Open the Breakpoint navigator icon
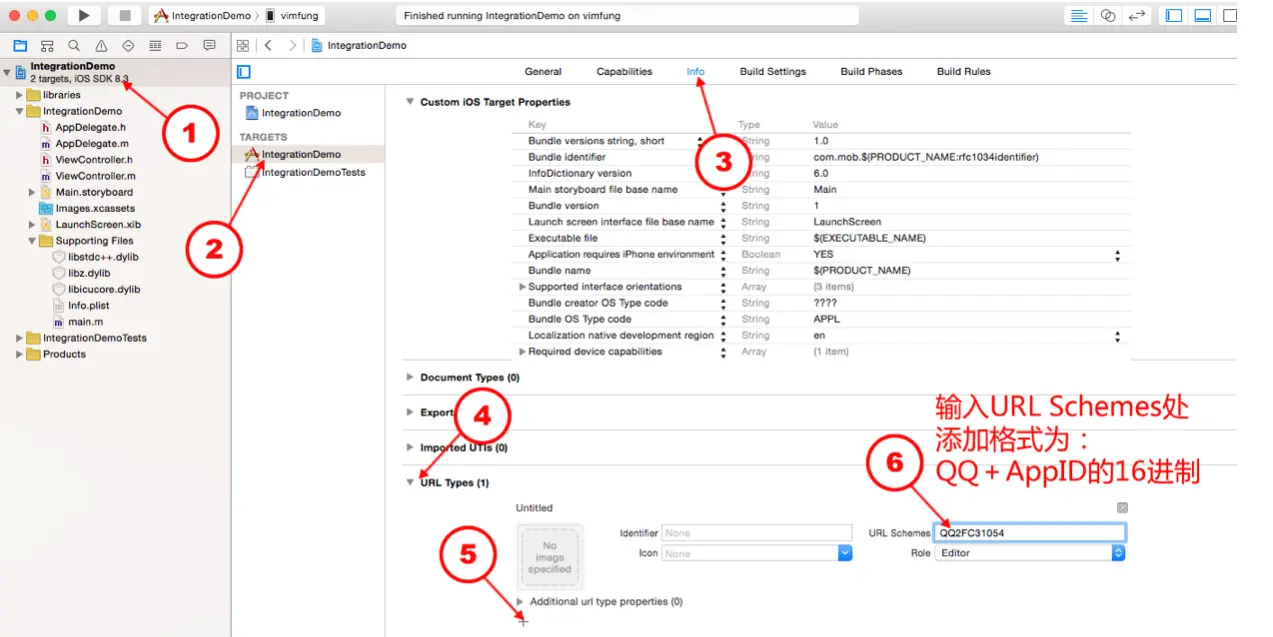 182,46
